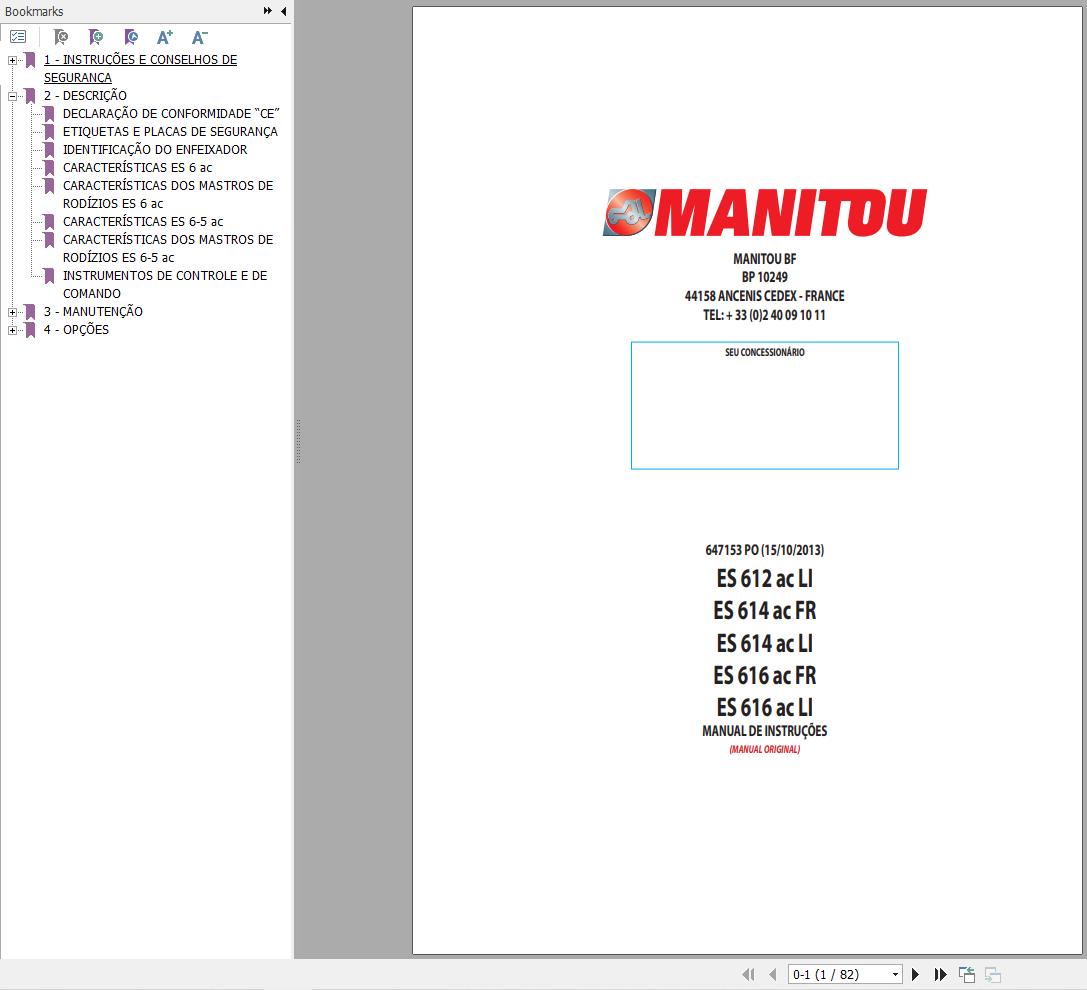This screenshot has width=1087, height=990.
Task: Click the (MANUAL ORIGINAL) red text
Action: [765, 749]
